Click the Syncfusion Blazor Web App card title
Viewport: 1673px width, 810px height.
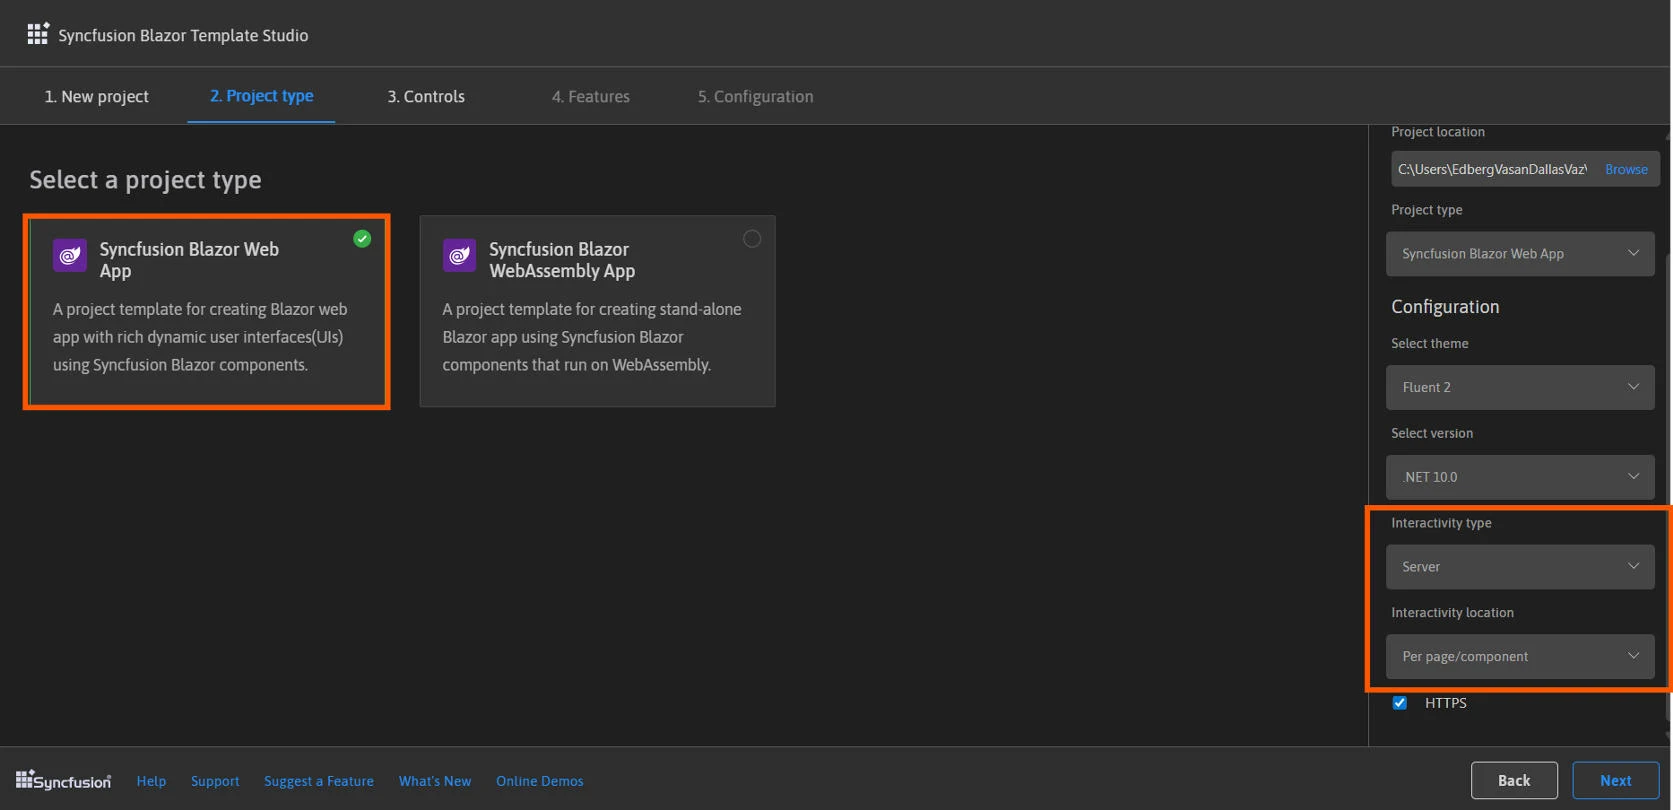189,259
